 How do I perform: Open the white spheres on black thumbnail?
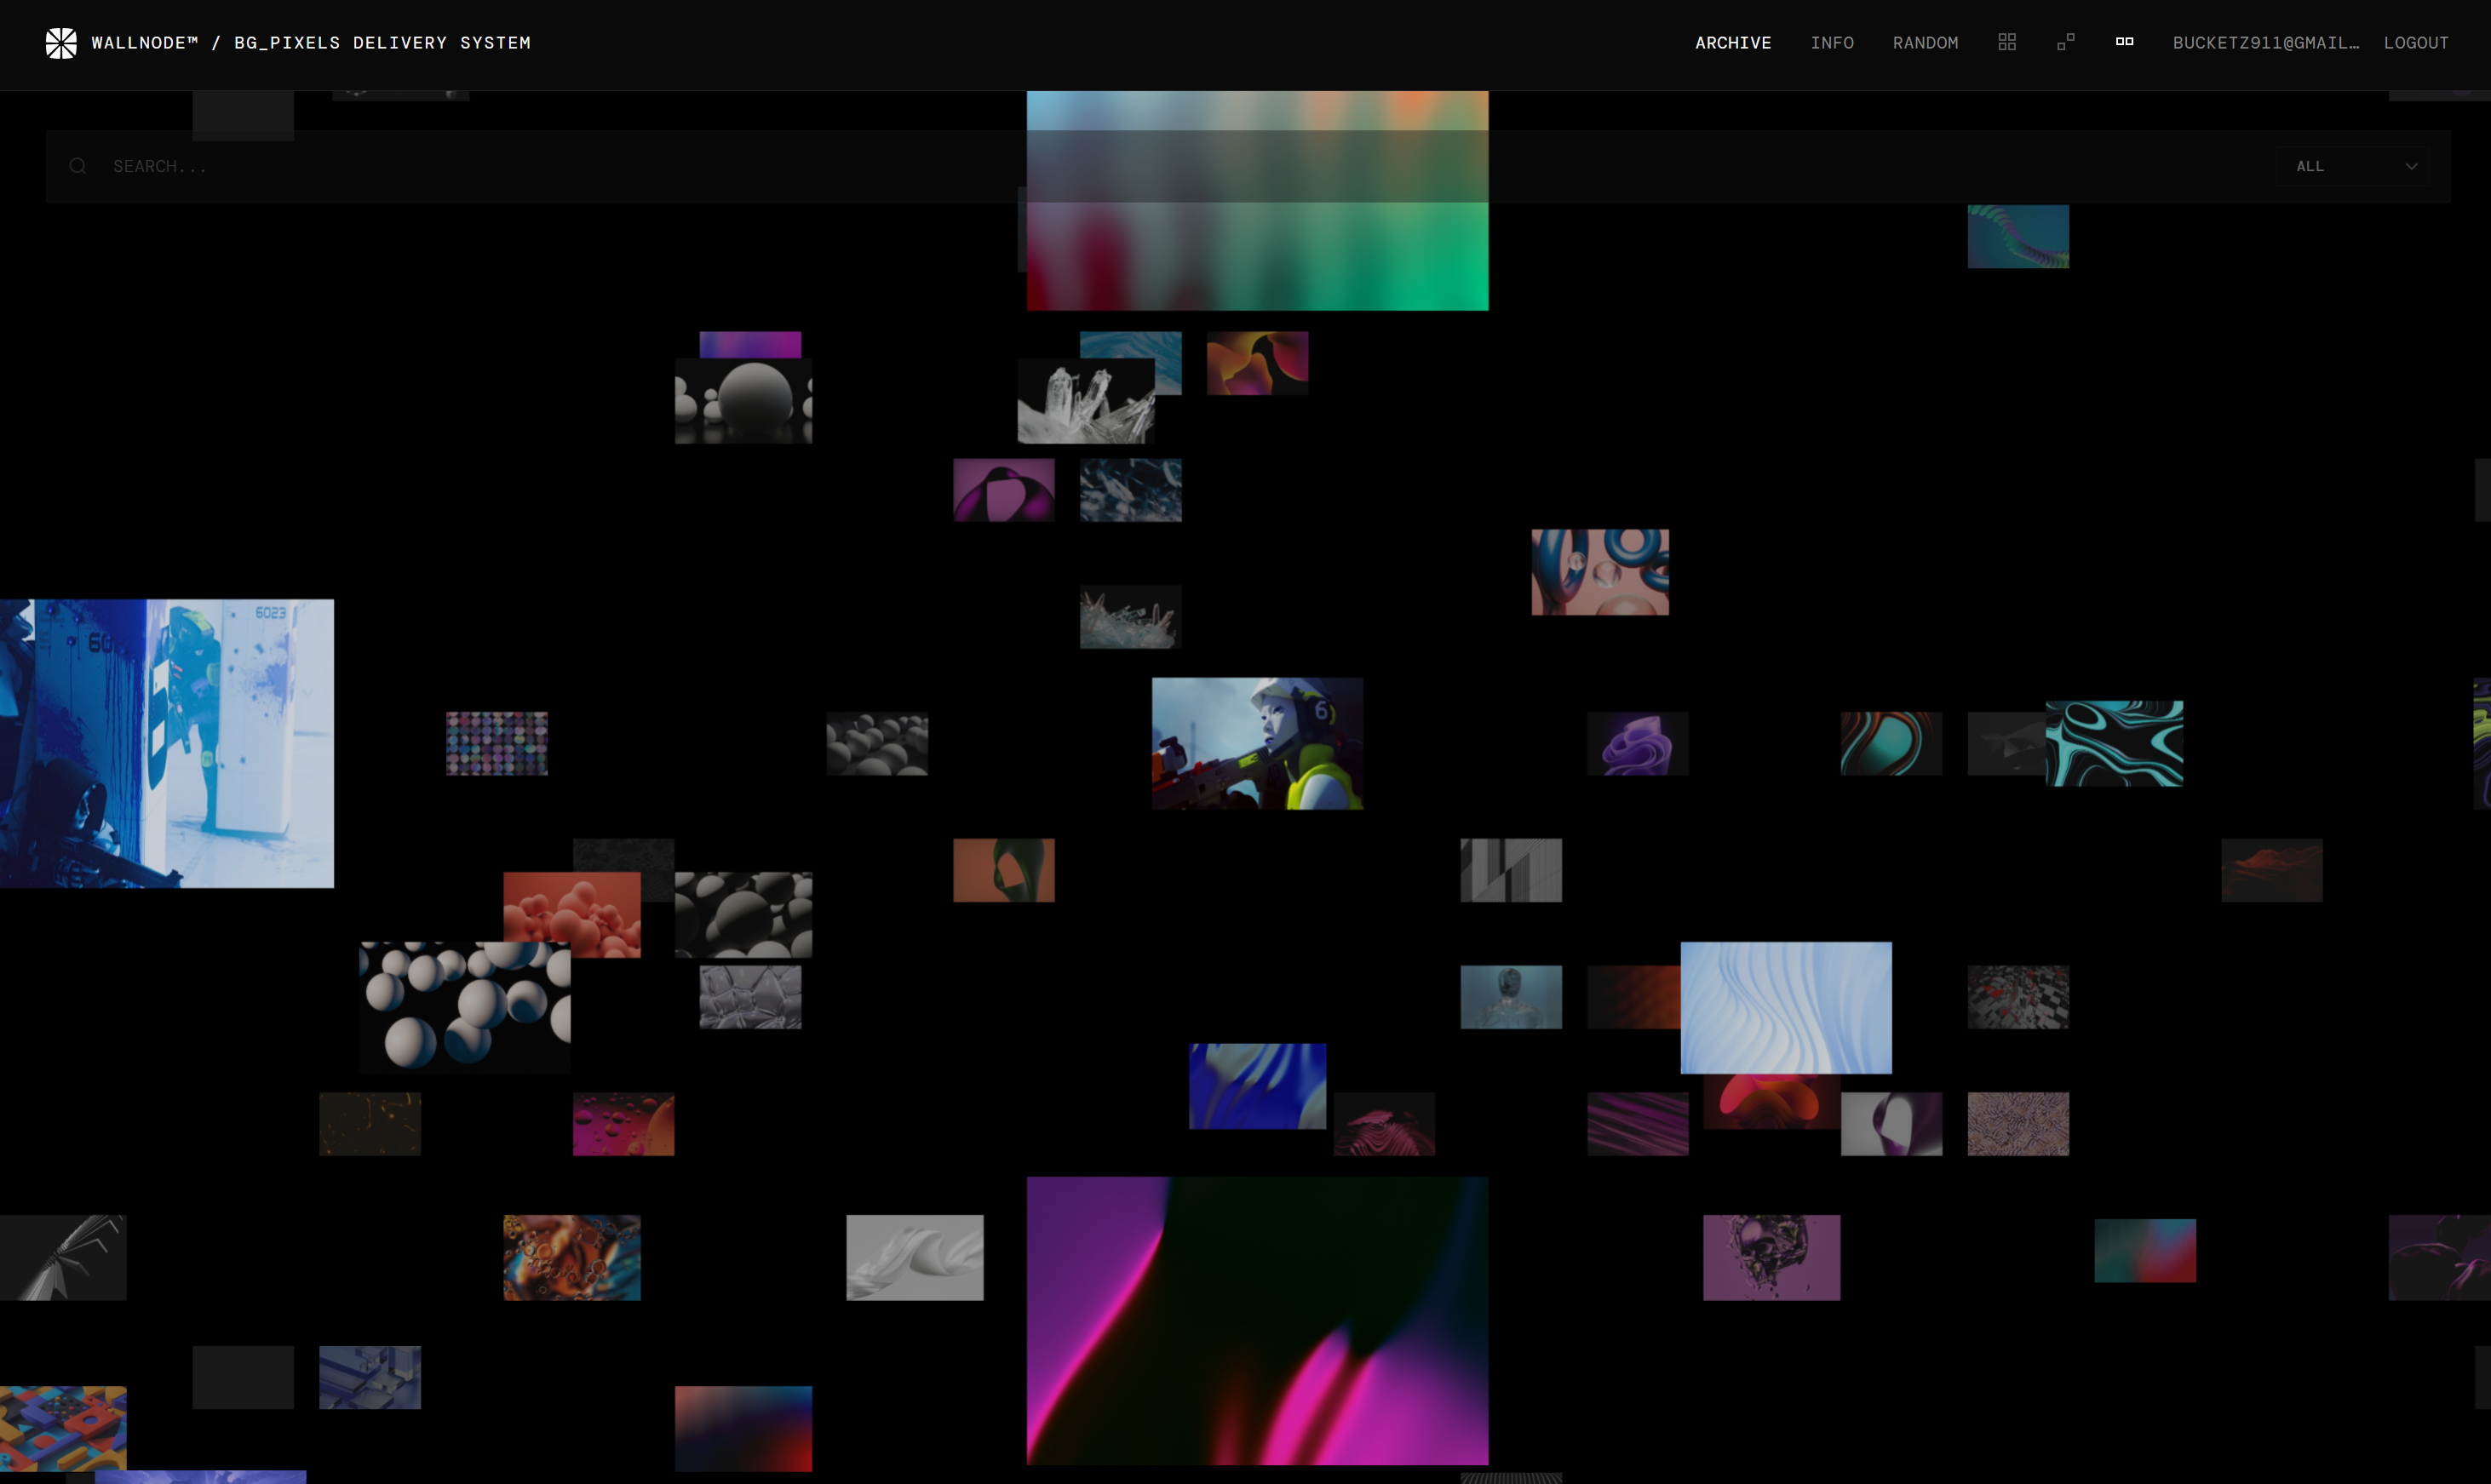pos(464,1007)
